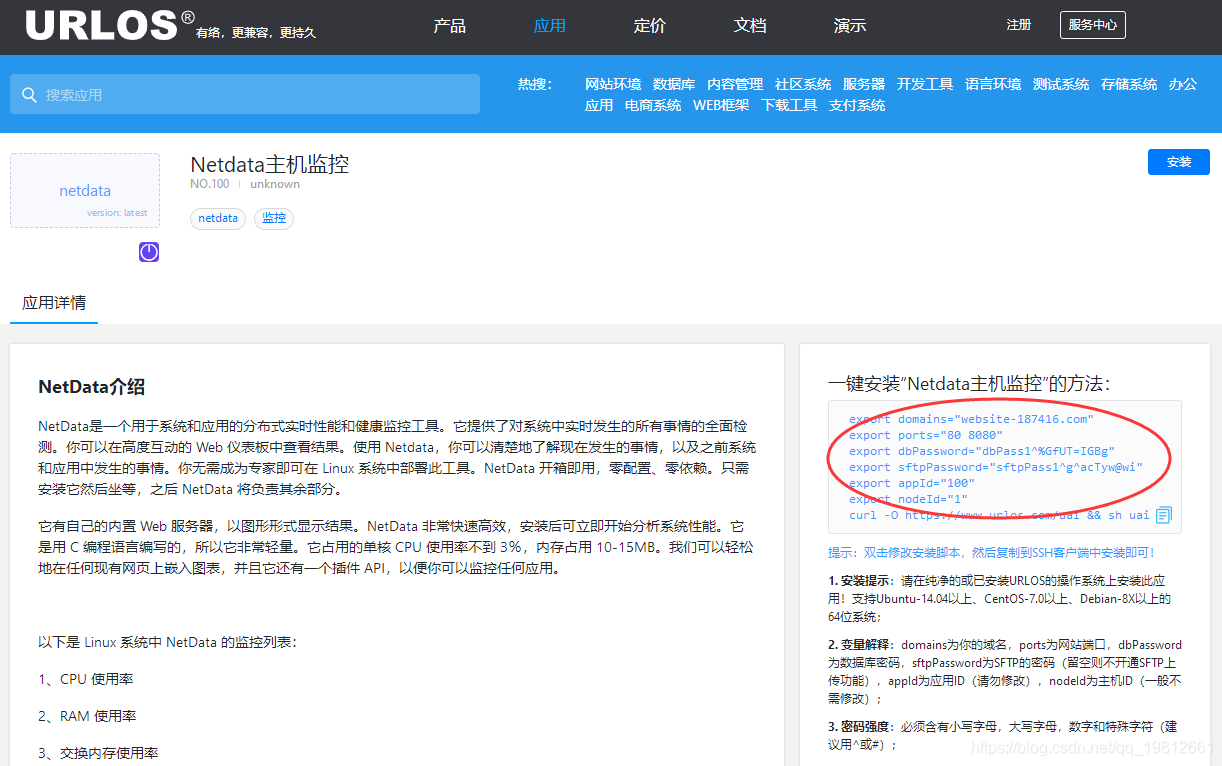Click the curl -O install command line

(x=999, y=515)
